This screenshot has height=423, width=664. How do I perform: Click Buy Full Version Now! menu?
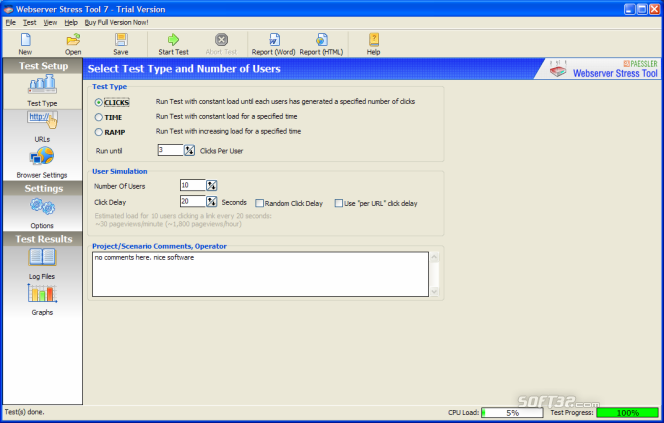(116, 22)
